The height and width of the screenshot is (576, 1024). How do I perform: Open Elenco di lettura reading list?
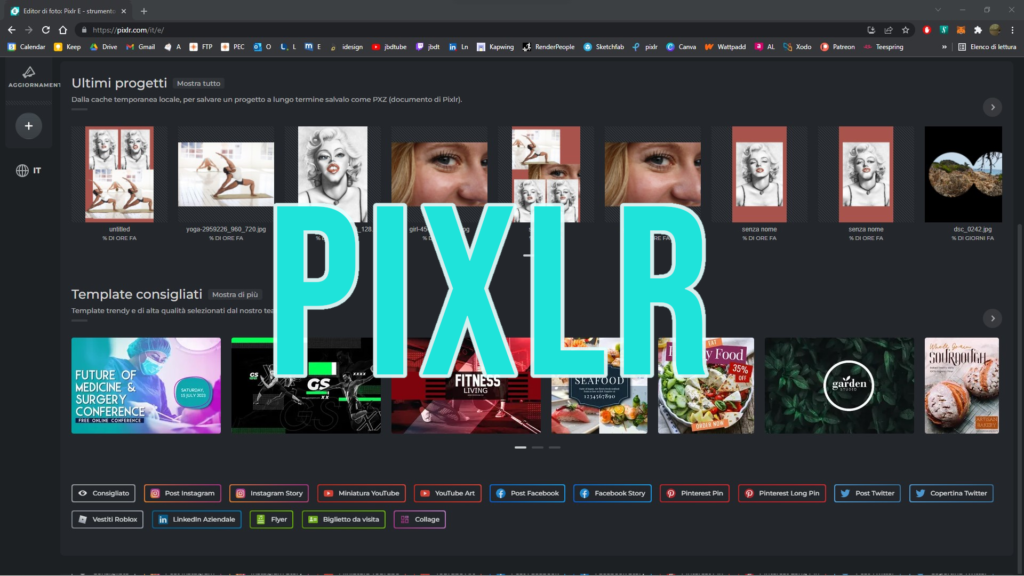(x=987, y=47)
